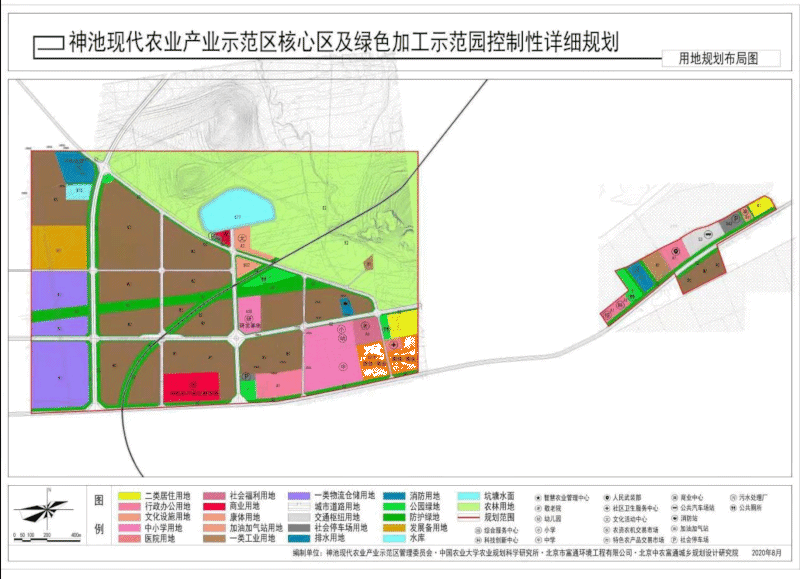Click the 公共厕所 legend symbol
The height and width of the screenshot is (579, 810).
point(733,508)
